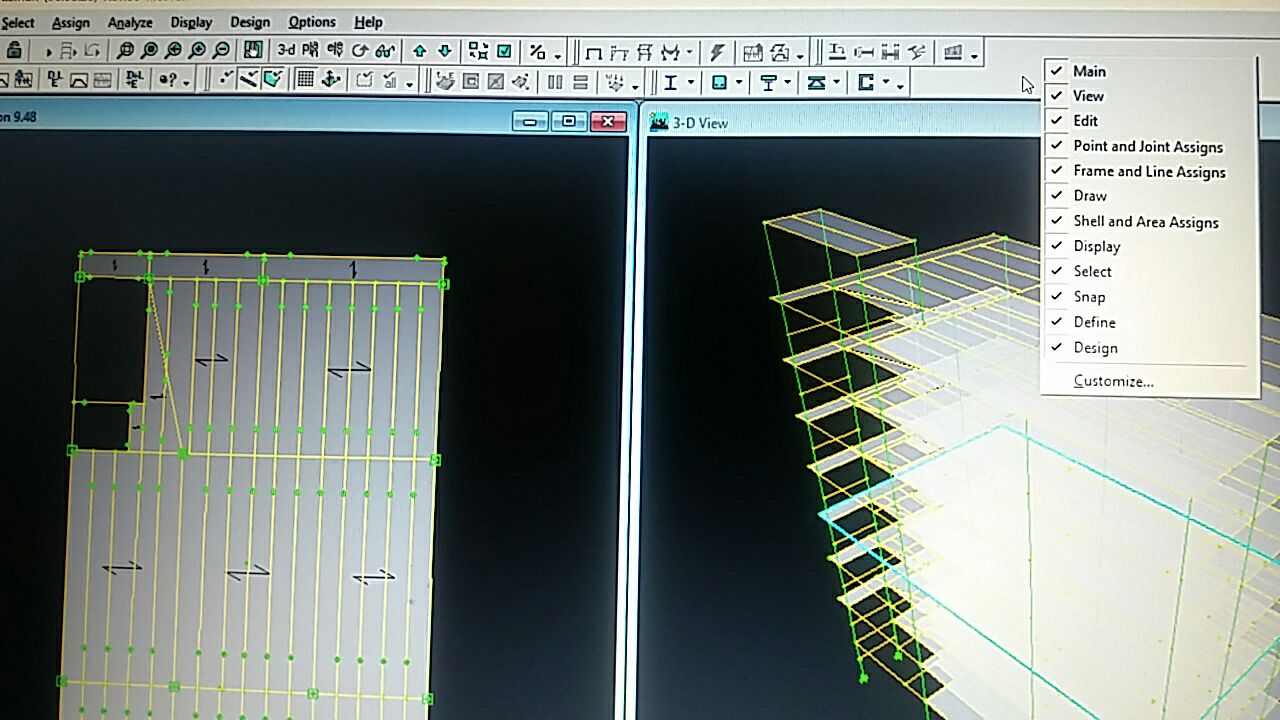Click the rotate 3D view icon
Viewport: 1280px width, 720px height.
tap(359, 50)
